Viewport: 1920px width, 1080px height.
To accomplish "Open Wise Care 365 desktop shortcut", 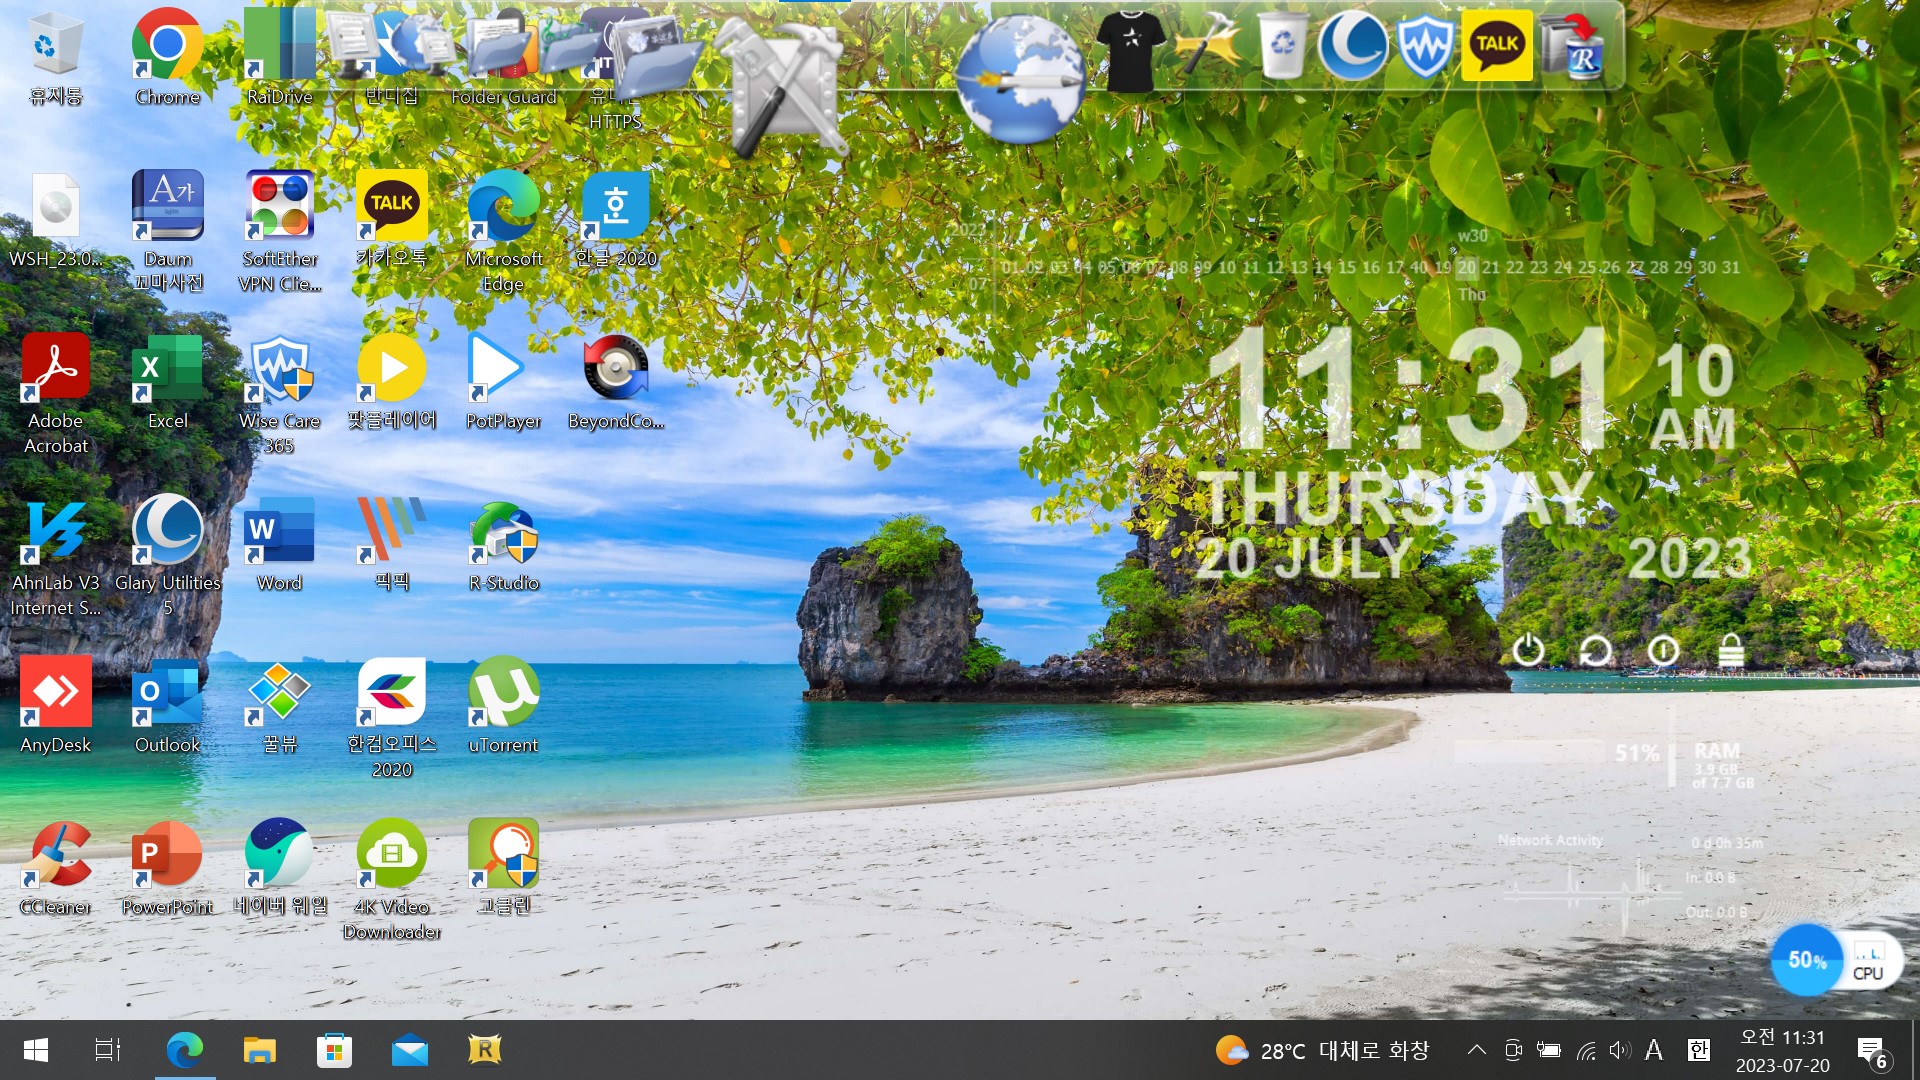I will click(280, 394).
